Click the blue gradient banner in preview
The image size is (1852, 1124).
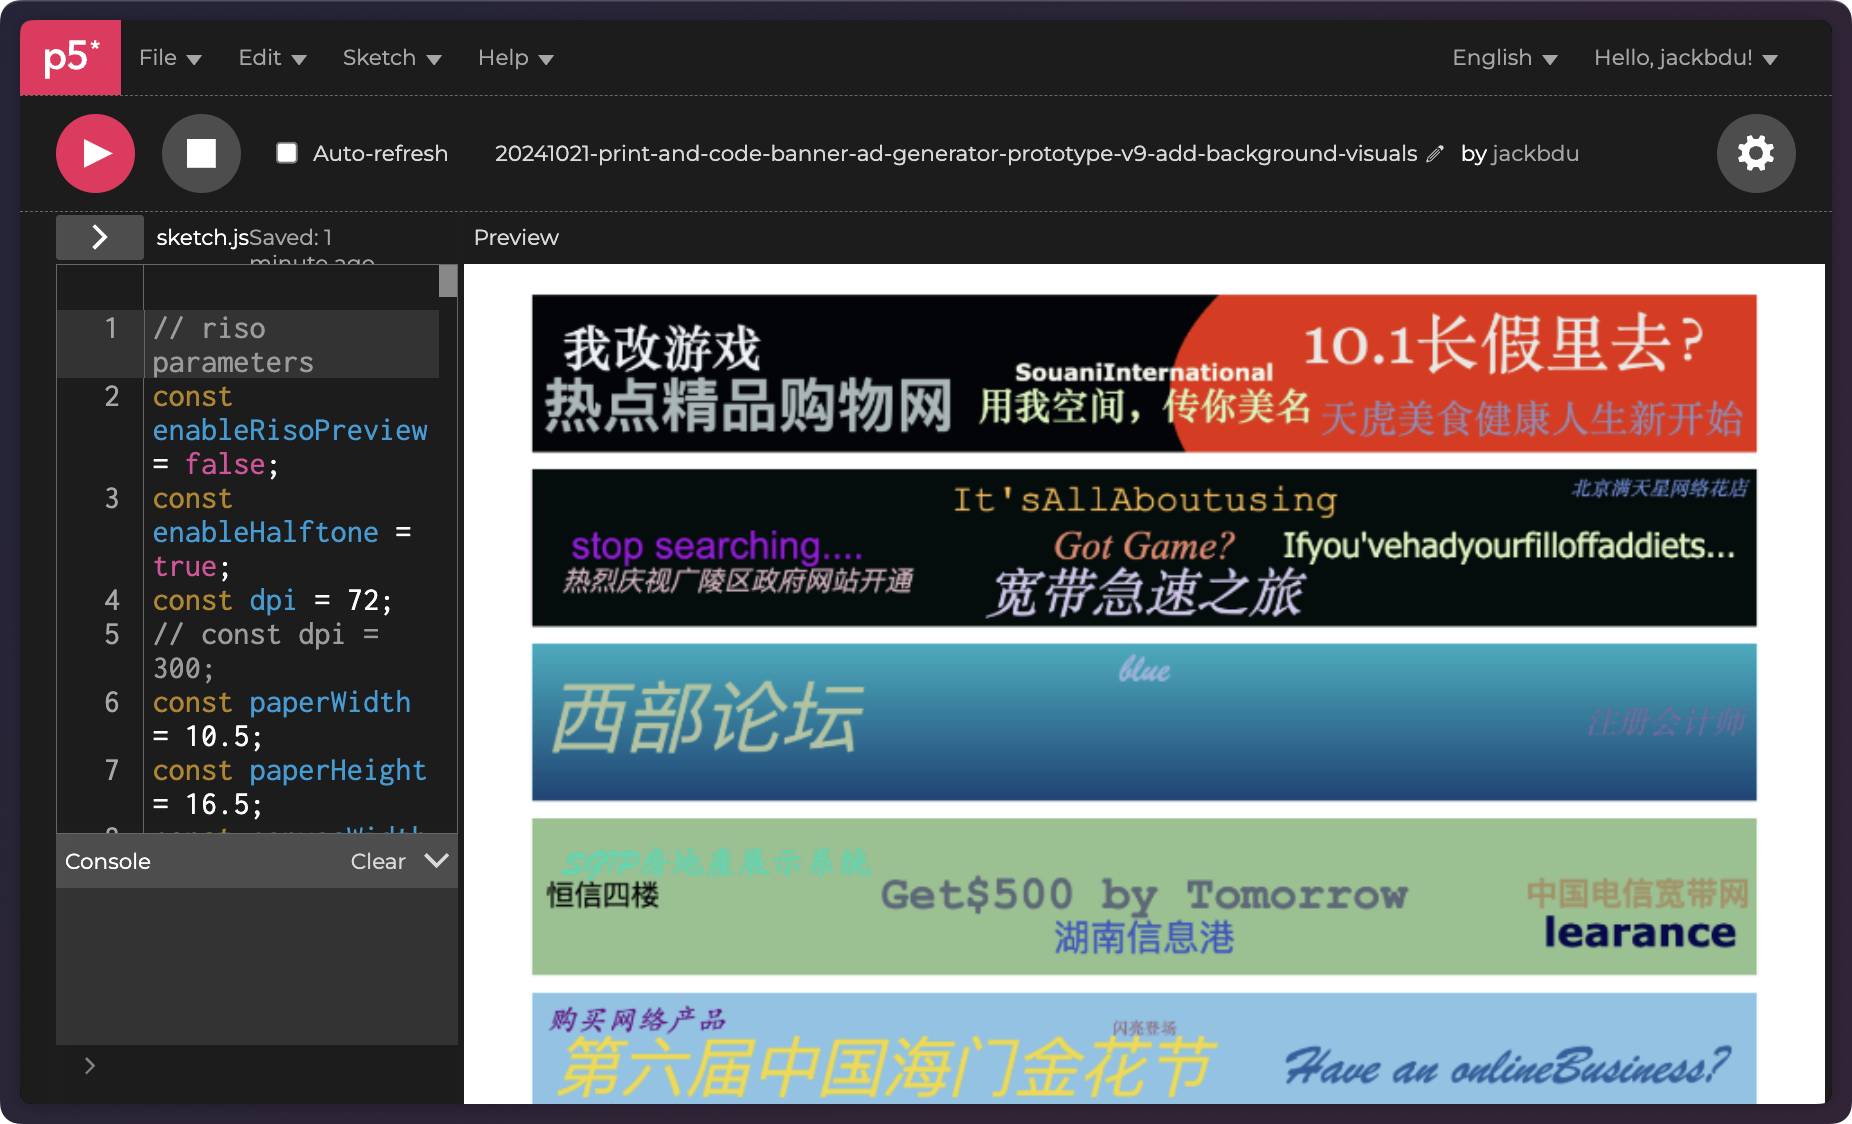1143,722
